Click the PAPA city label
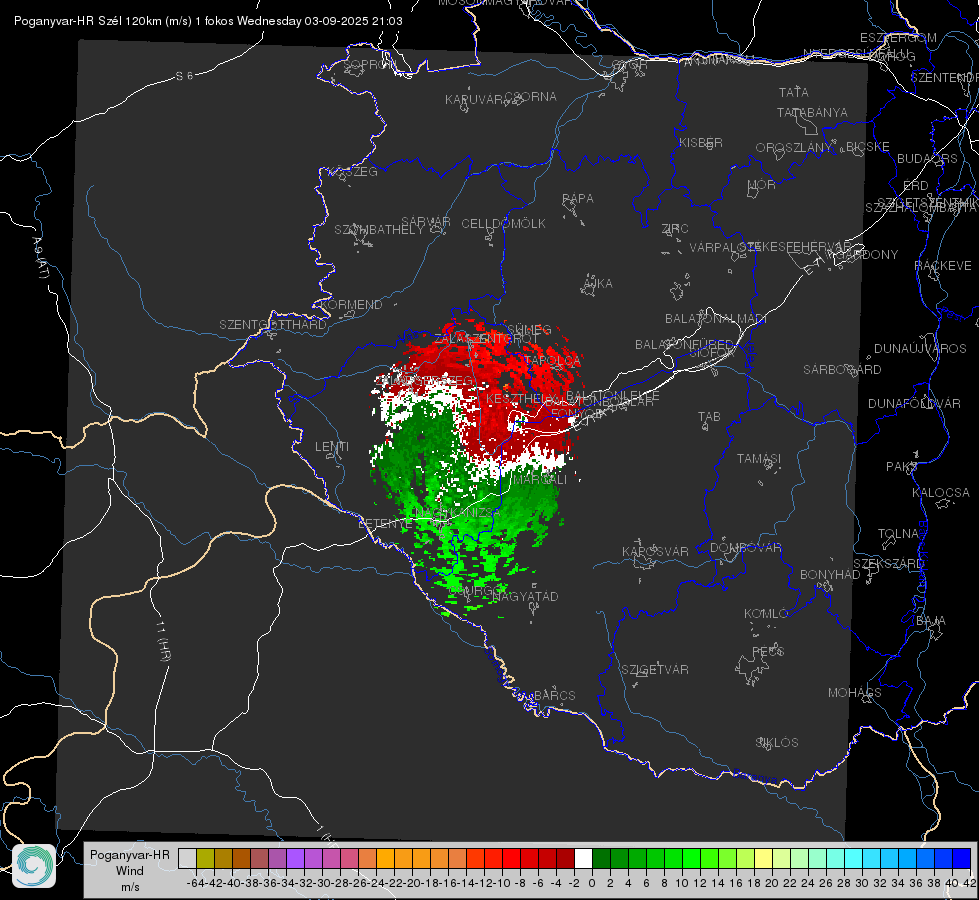This screenshot has width=979, height=900. 578,199
